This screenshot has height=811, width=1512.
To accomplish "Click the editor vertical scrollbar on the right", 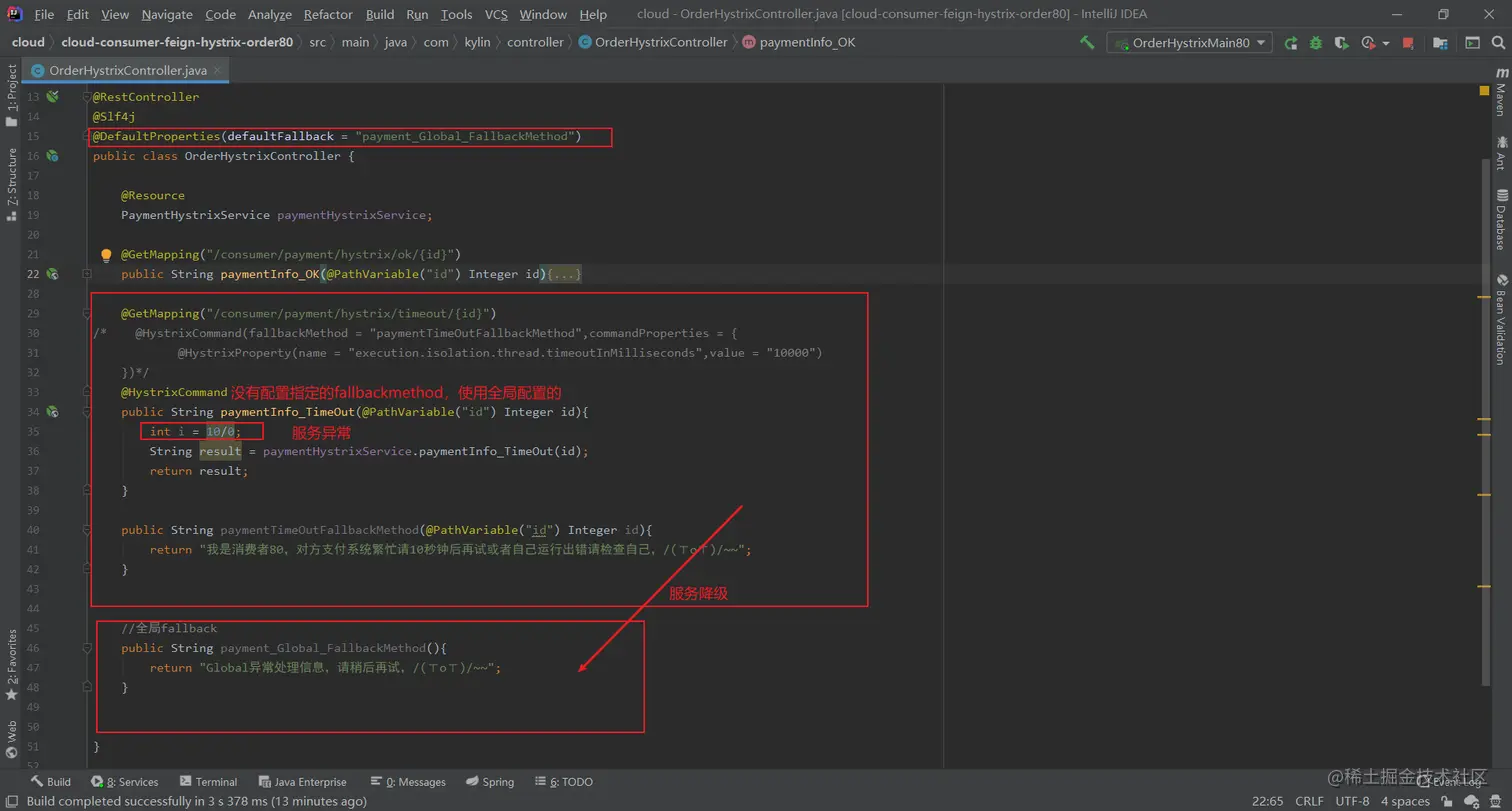I will [1484, 420].
